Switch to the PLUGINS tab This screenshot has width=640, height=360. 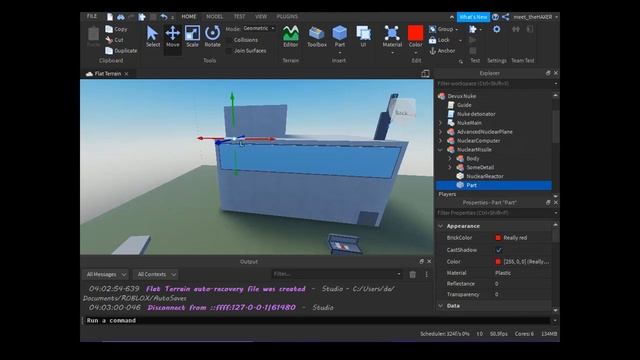(x=287, y=17)
